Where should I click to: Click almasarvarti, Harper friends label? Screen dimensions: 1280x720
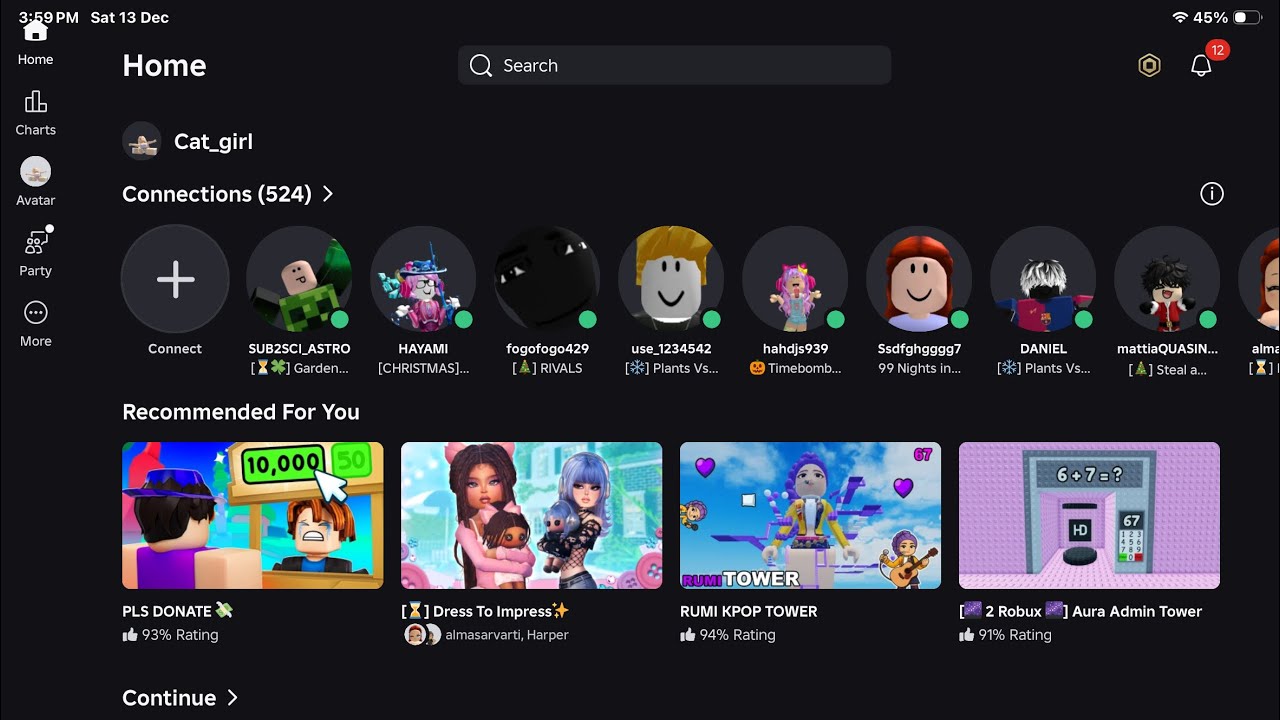pyautogui.click(x=506, y=635)
